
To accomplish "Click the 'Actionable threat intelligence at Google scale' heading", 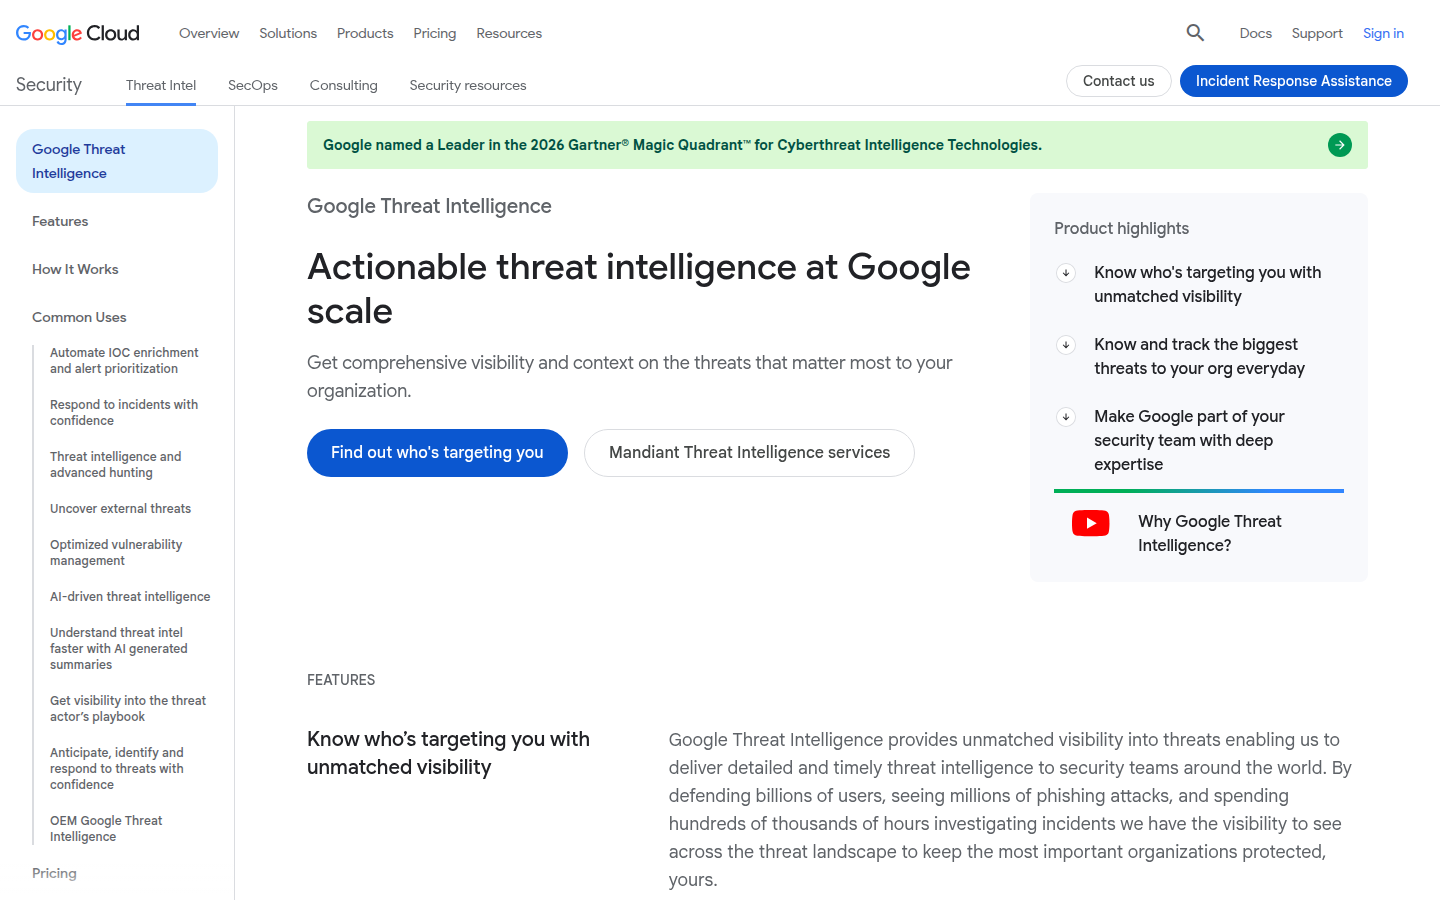I will click(639, 289).
